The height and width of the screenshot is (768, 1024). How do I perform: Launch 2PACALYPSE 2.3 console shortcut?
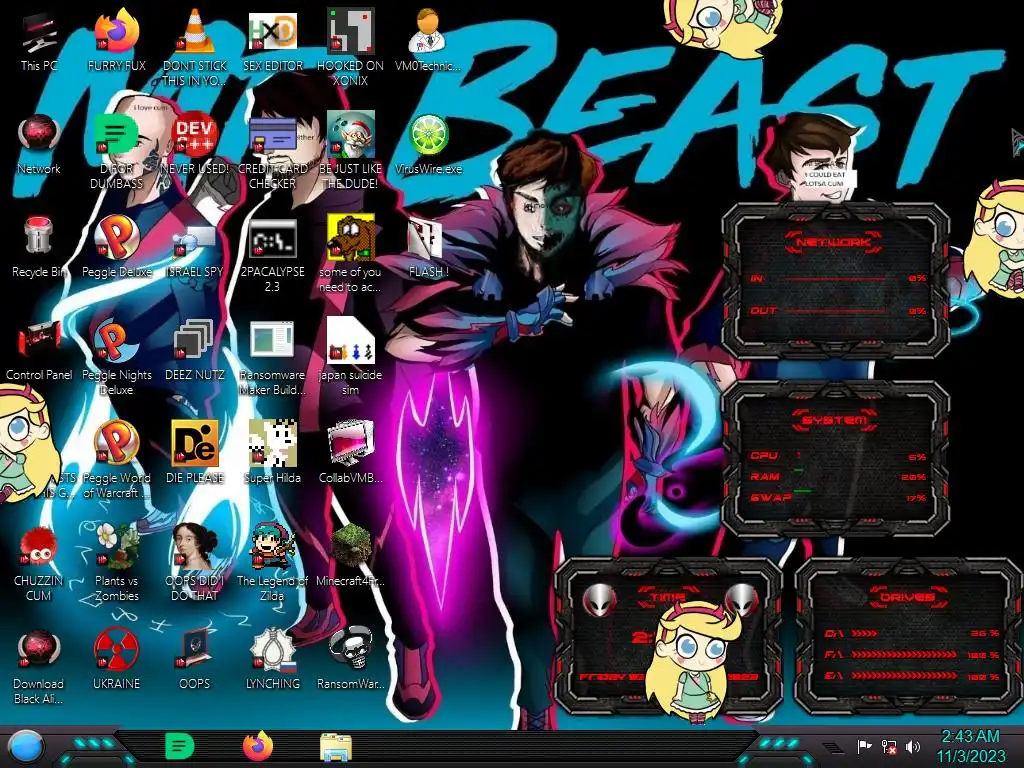272,255
